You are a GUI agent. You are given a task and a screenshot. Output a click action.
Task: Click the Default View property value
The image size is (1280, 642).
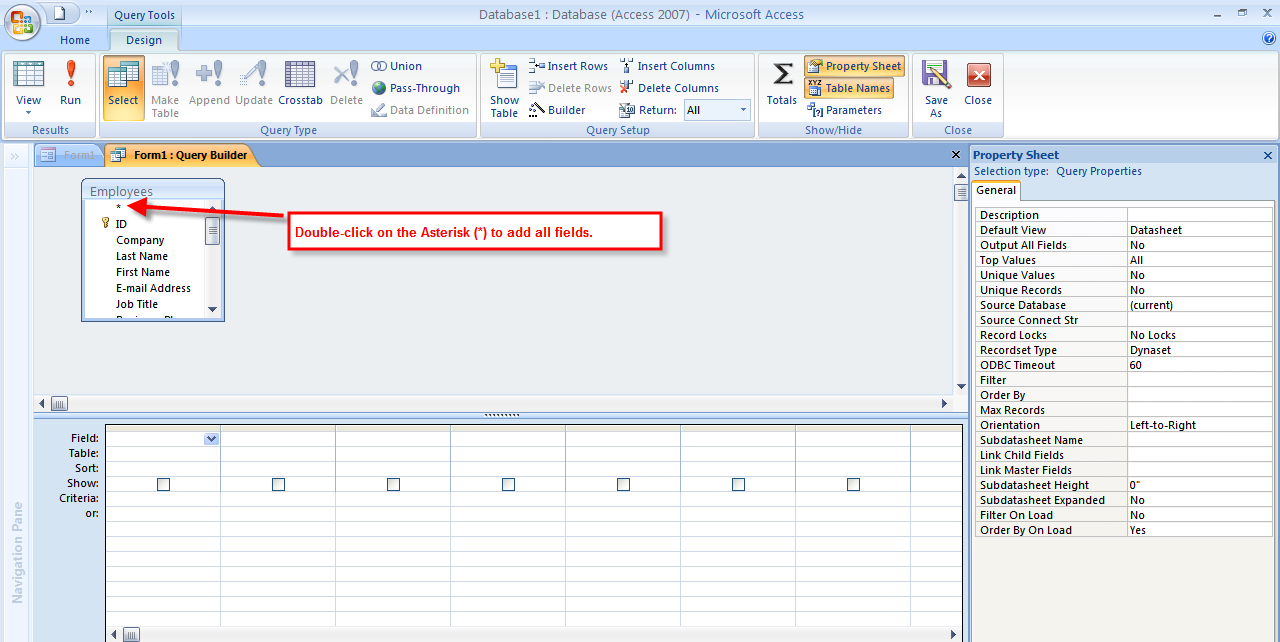pyautogui.click(x=1201, y=230)
